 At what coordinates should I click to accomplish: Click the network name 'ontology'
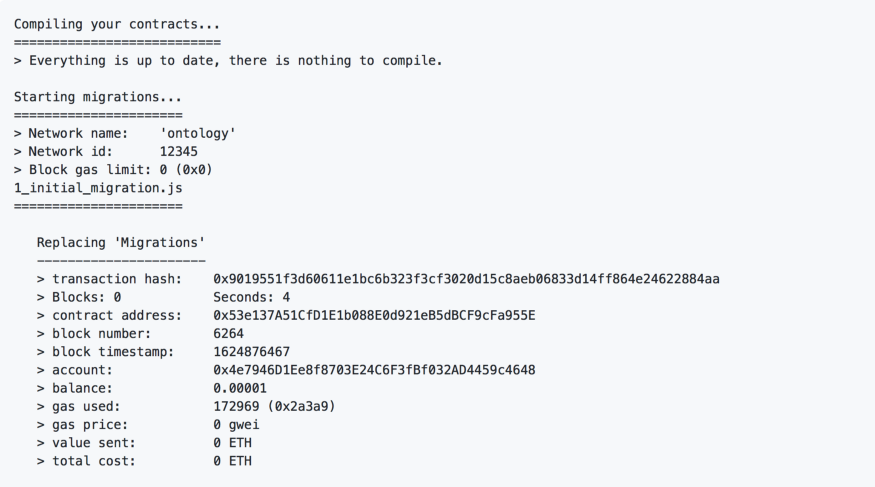(x=198, y=133)
